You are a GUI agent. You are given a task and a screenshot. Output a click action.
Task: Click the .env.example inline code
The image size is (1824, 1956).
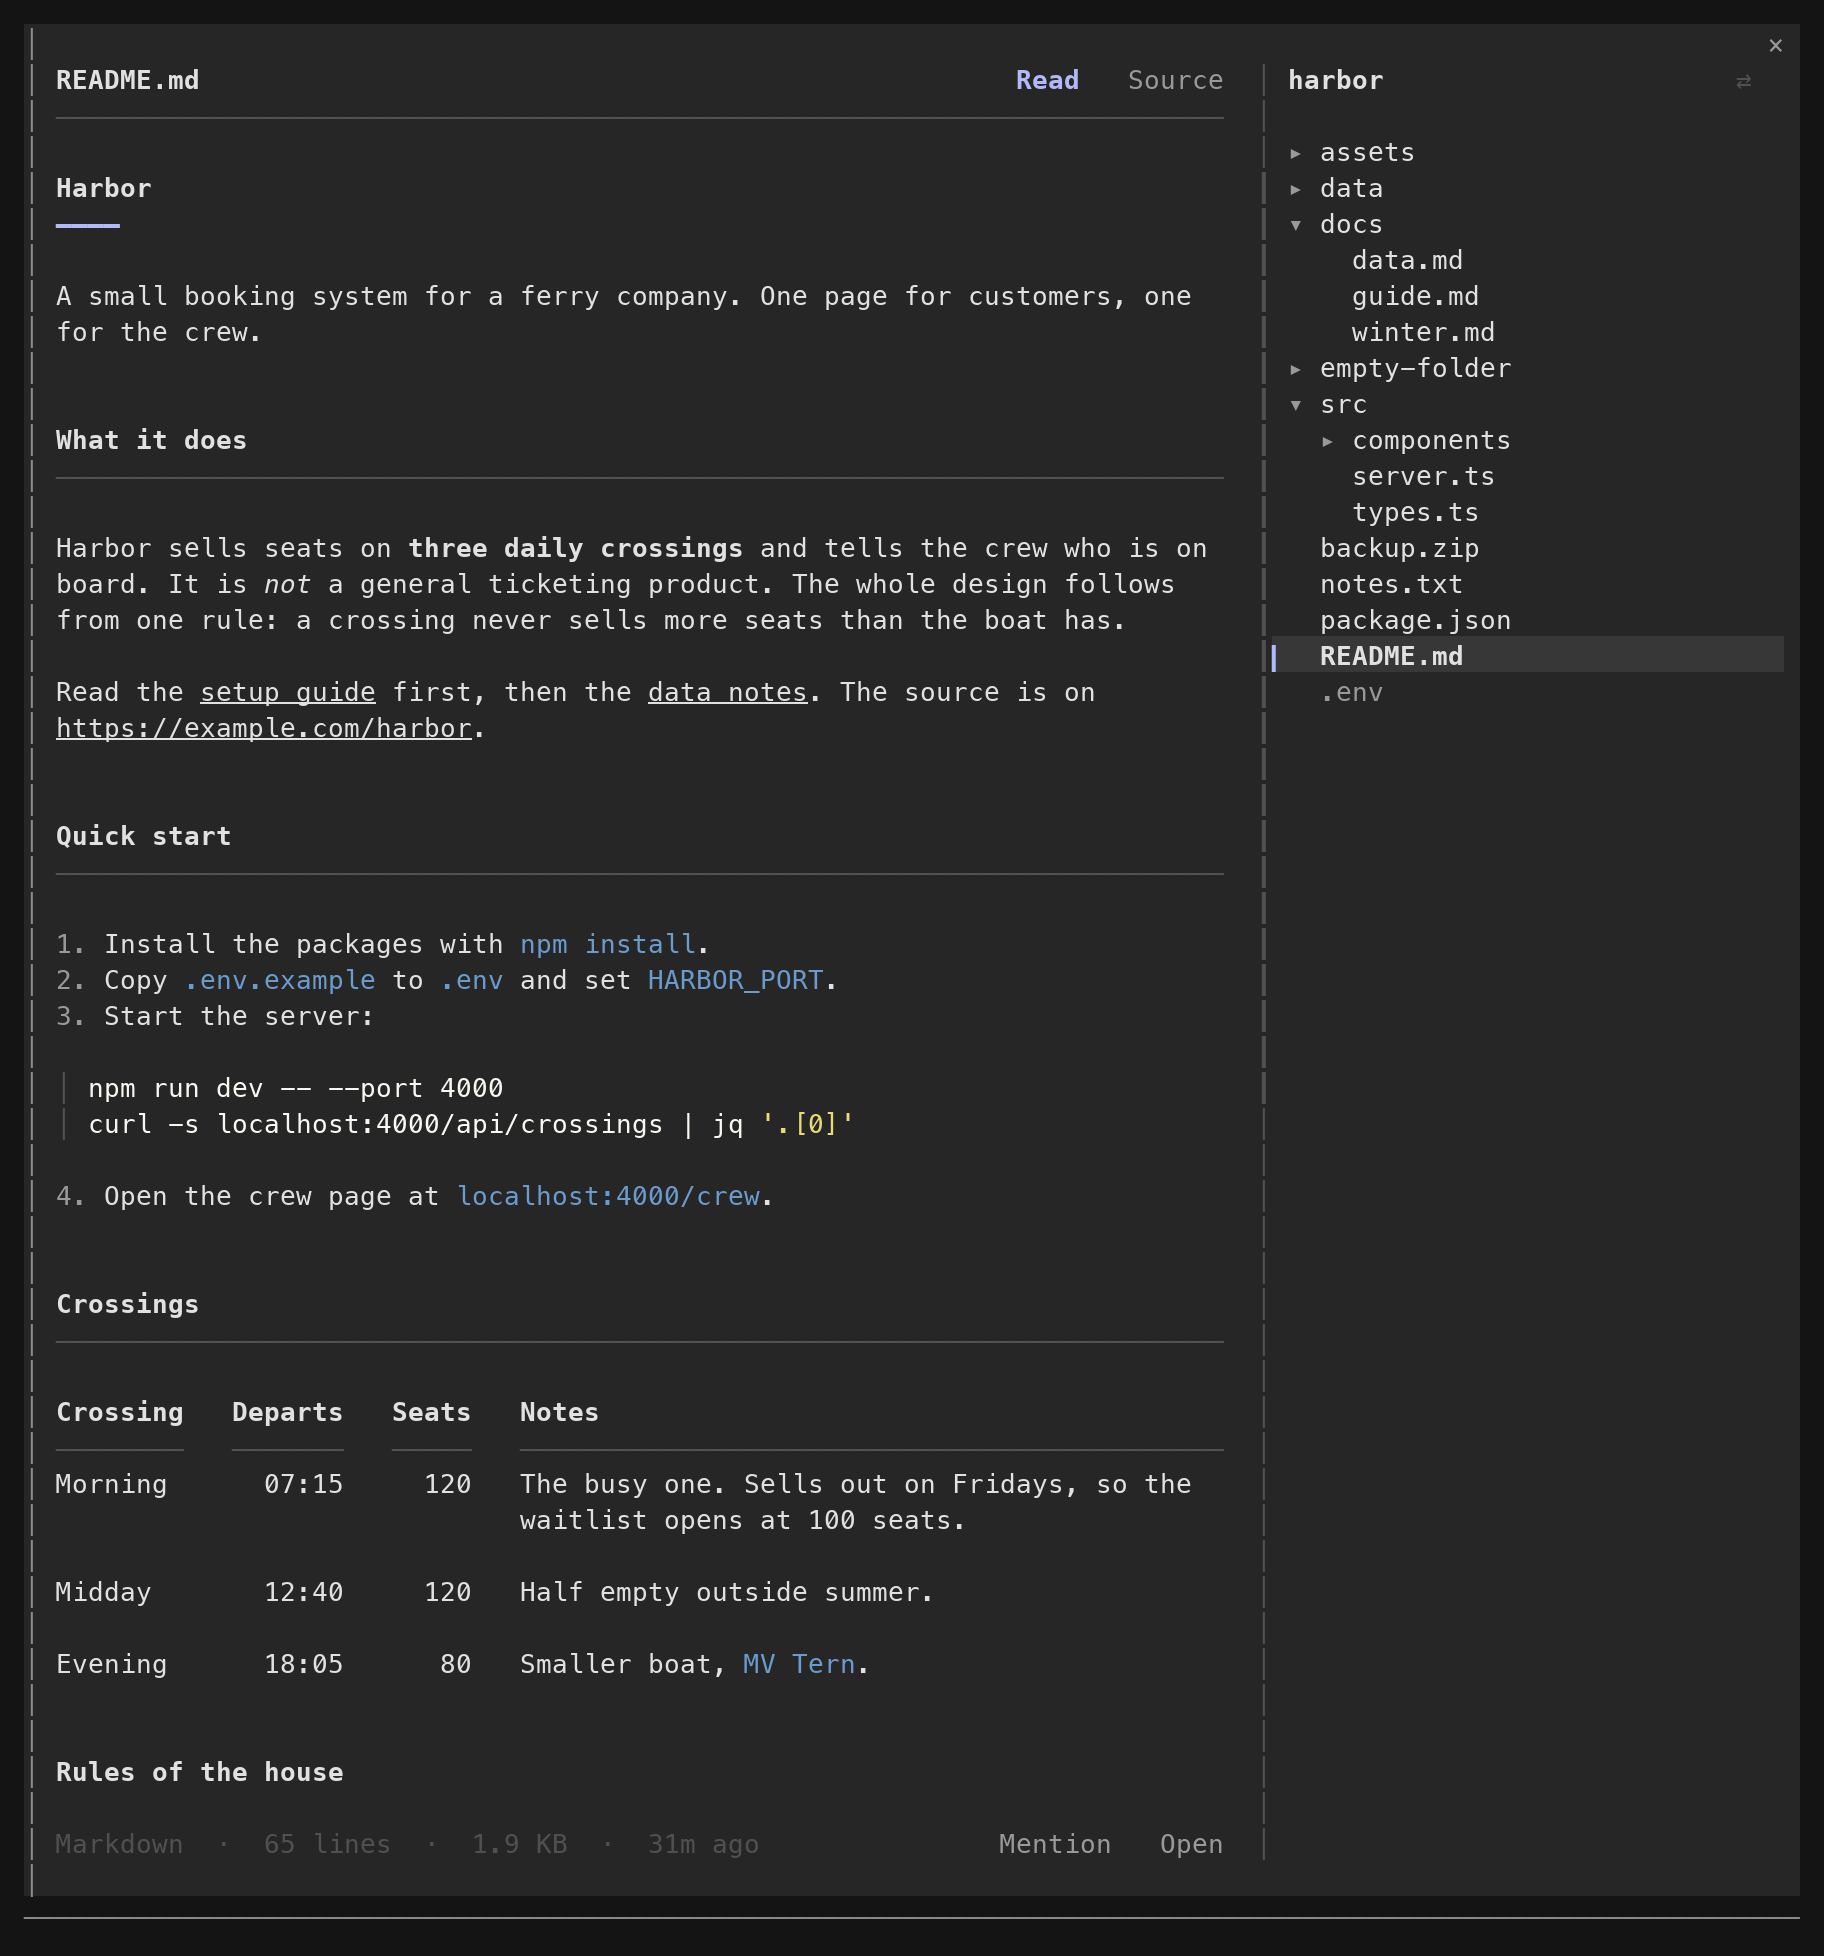(x=280, y=980)
